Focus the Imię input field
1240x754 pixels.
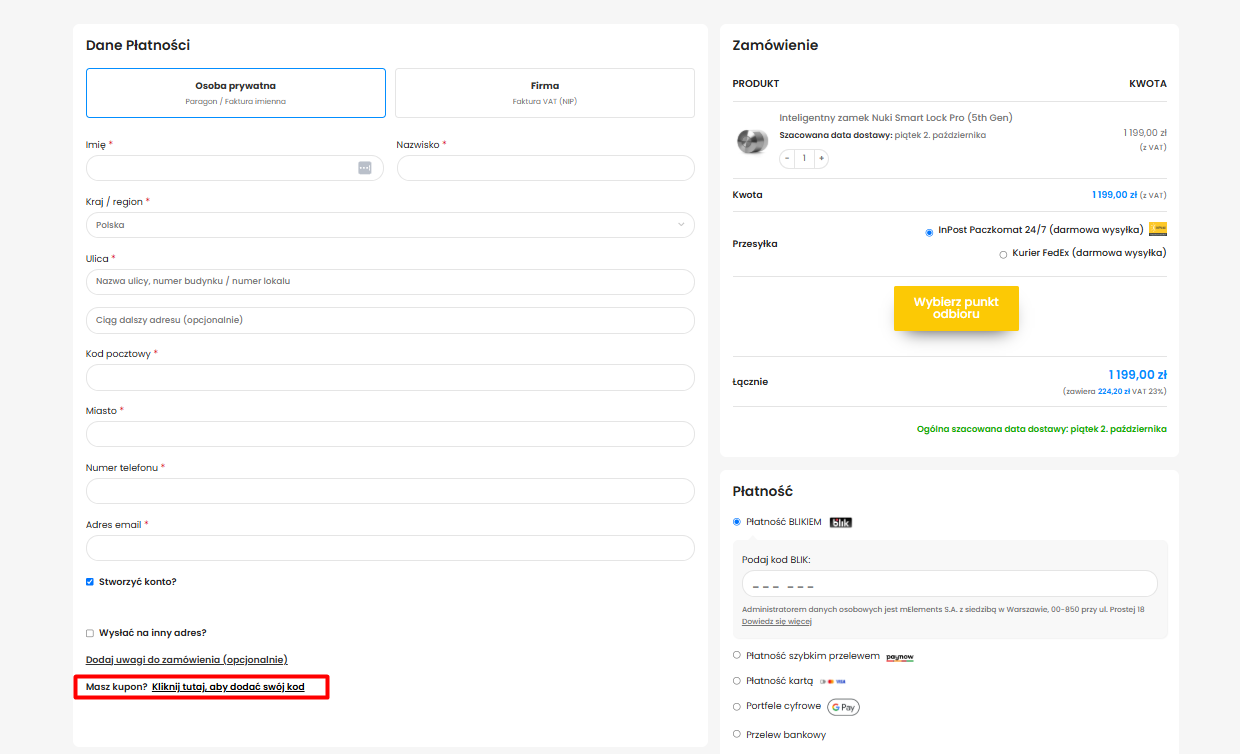[x=235, y=168]
